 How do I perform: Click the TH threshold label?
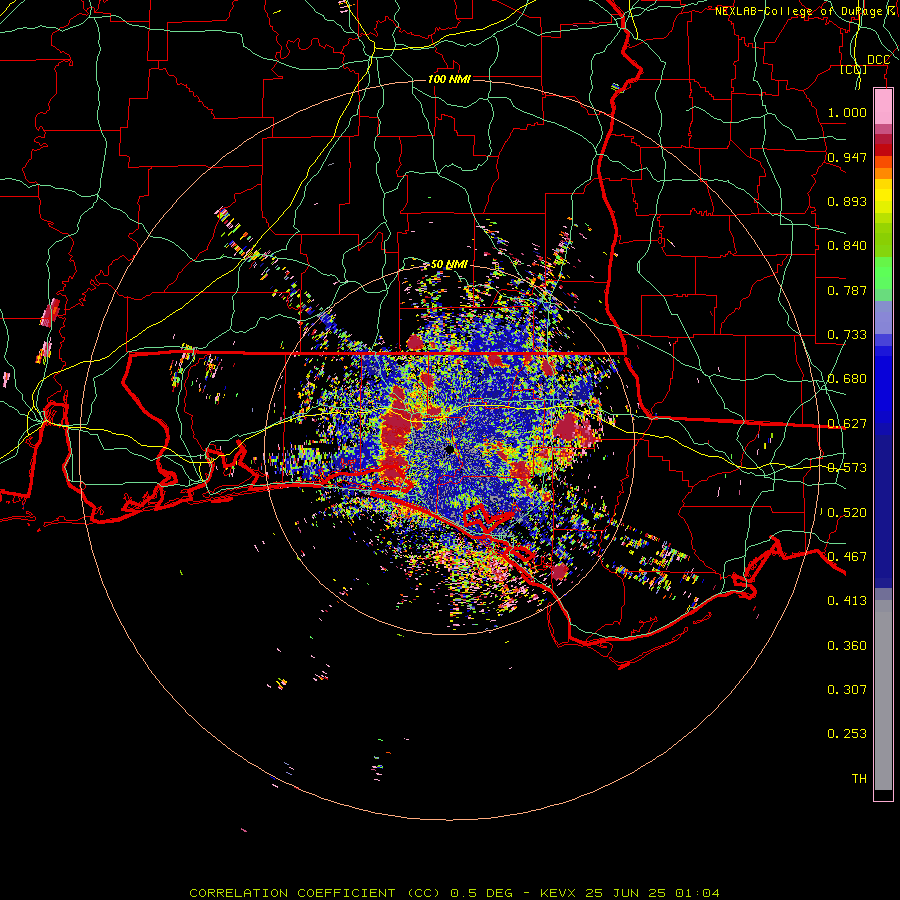[x=859, y=779]
